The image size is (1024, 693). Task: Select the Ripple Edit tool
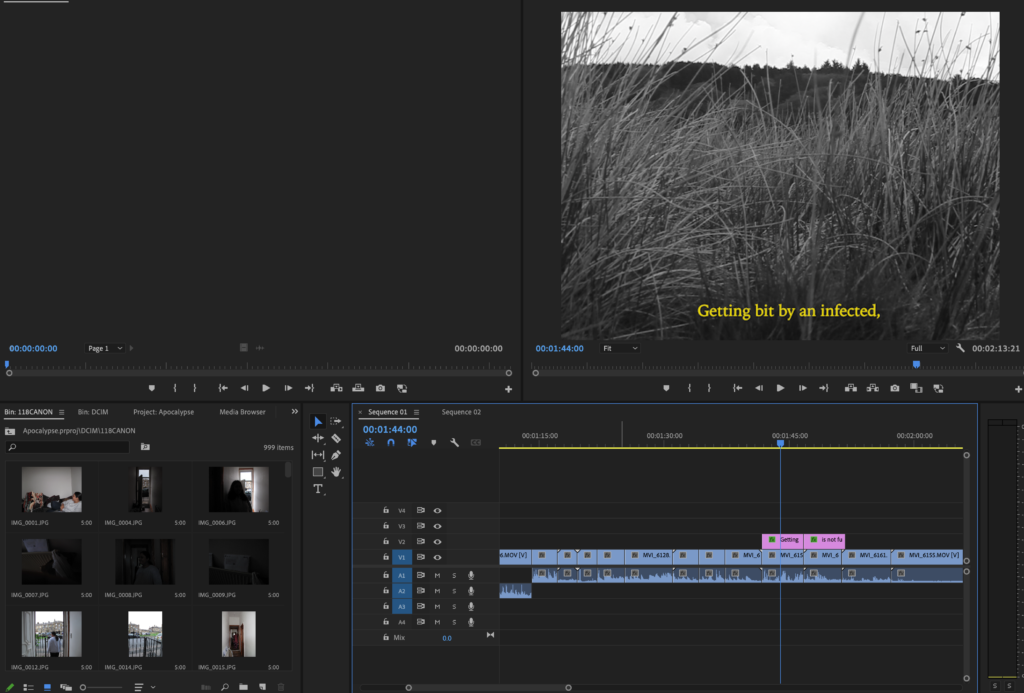(x=318, y=438)
